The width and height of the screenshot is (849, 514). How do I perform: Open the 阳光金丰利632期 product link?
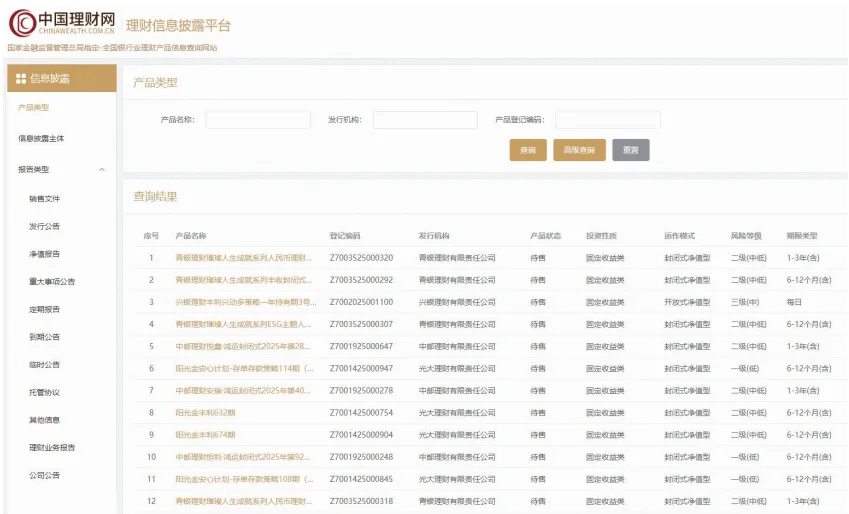coord(205,412)
